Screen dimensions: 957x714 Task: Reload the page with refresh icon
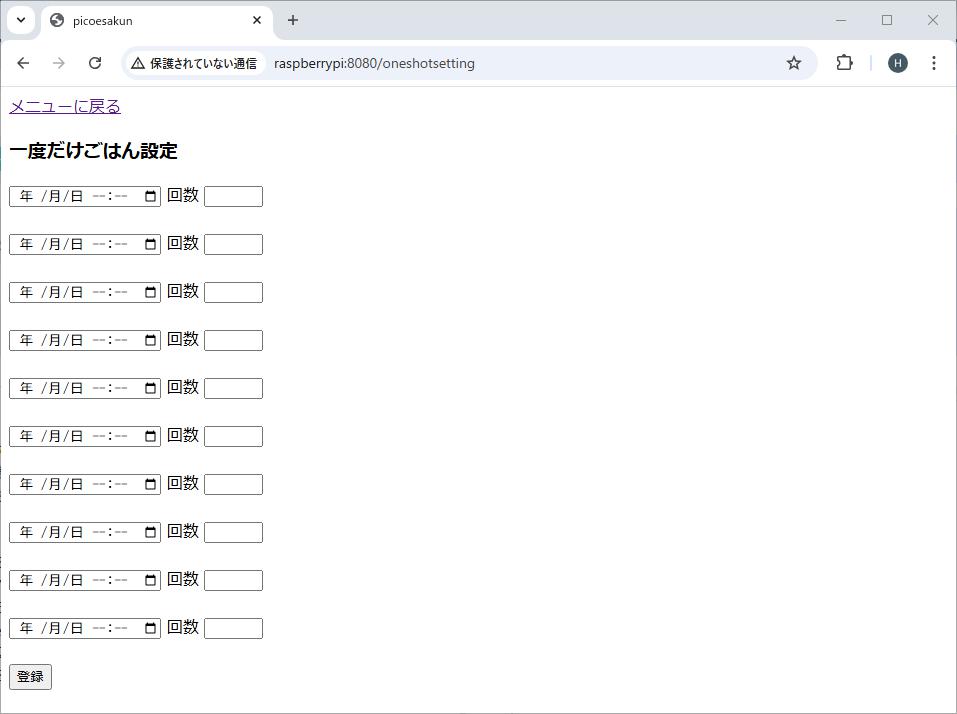tap(95, 63)
